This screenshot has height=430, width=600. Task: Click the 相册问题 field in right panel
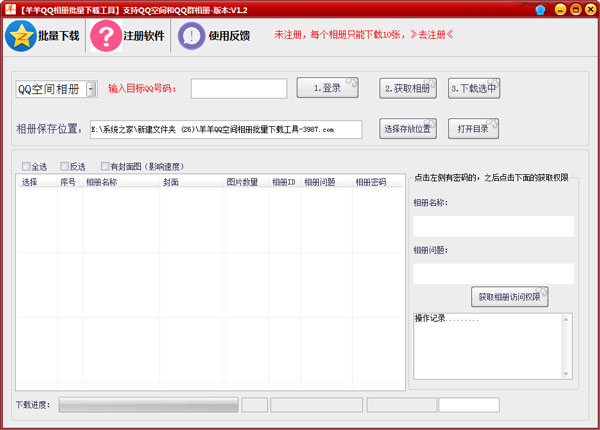point(494,274)
